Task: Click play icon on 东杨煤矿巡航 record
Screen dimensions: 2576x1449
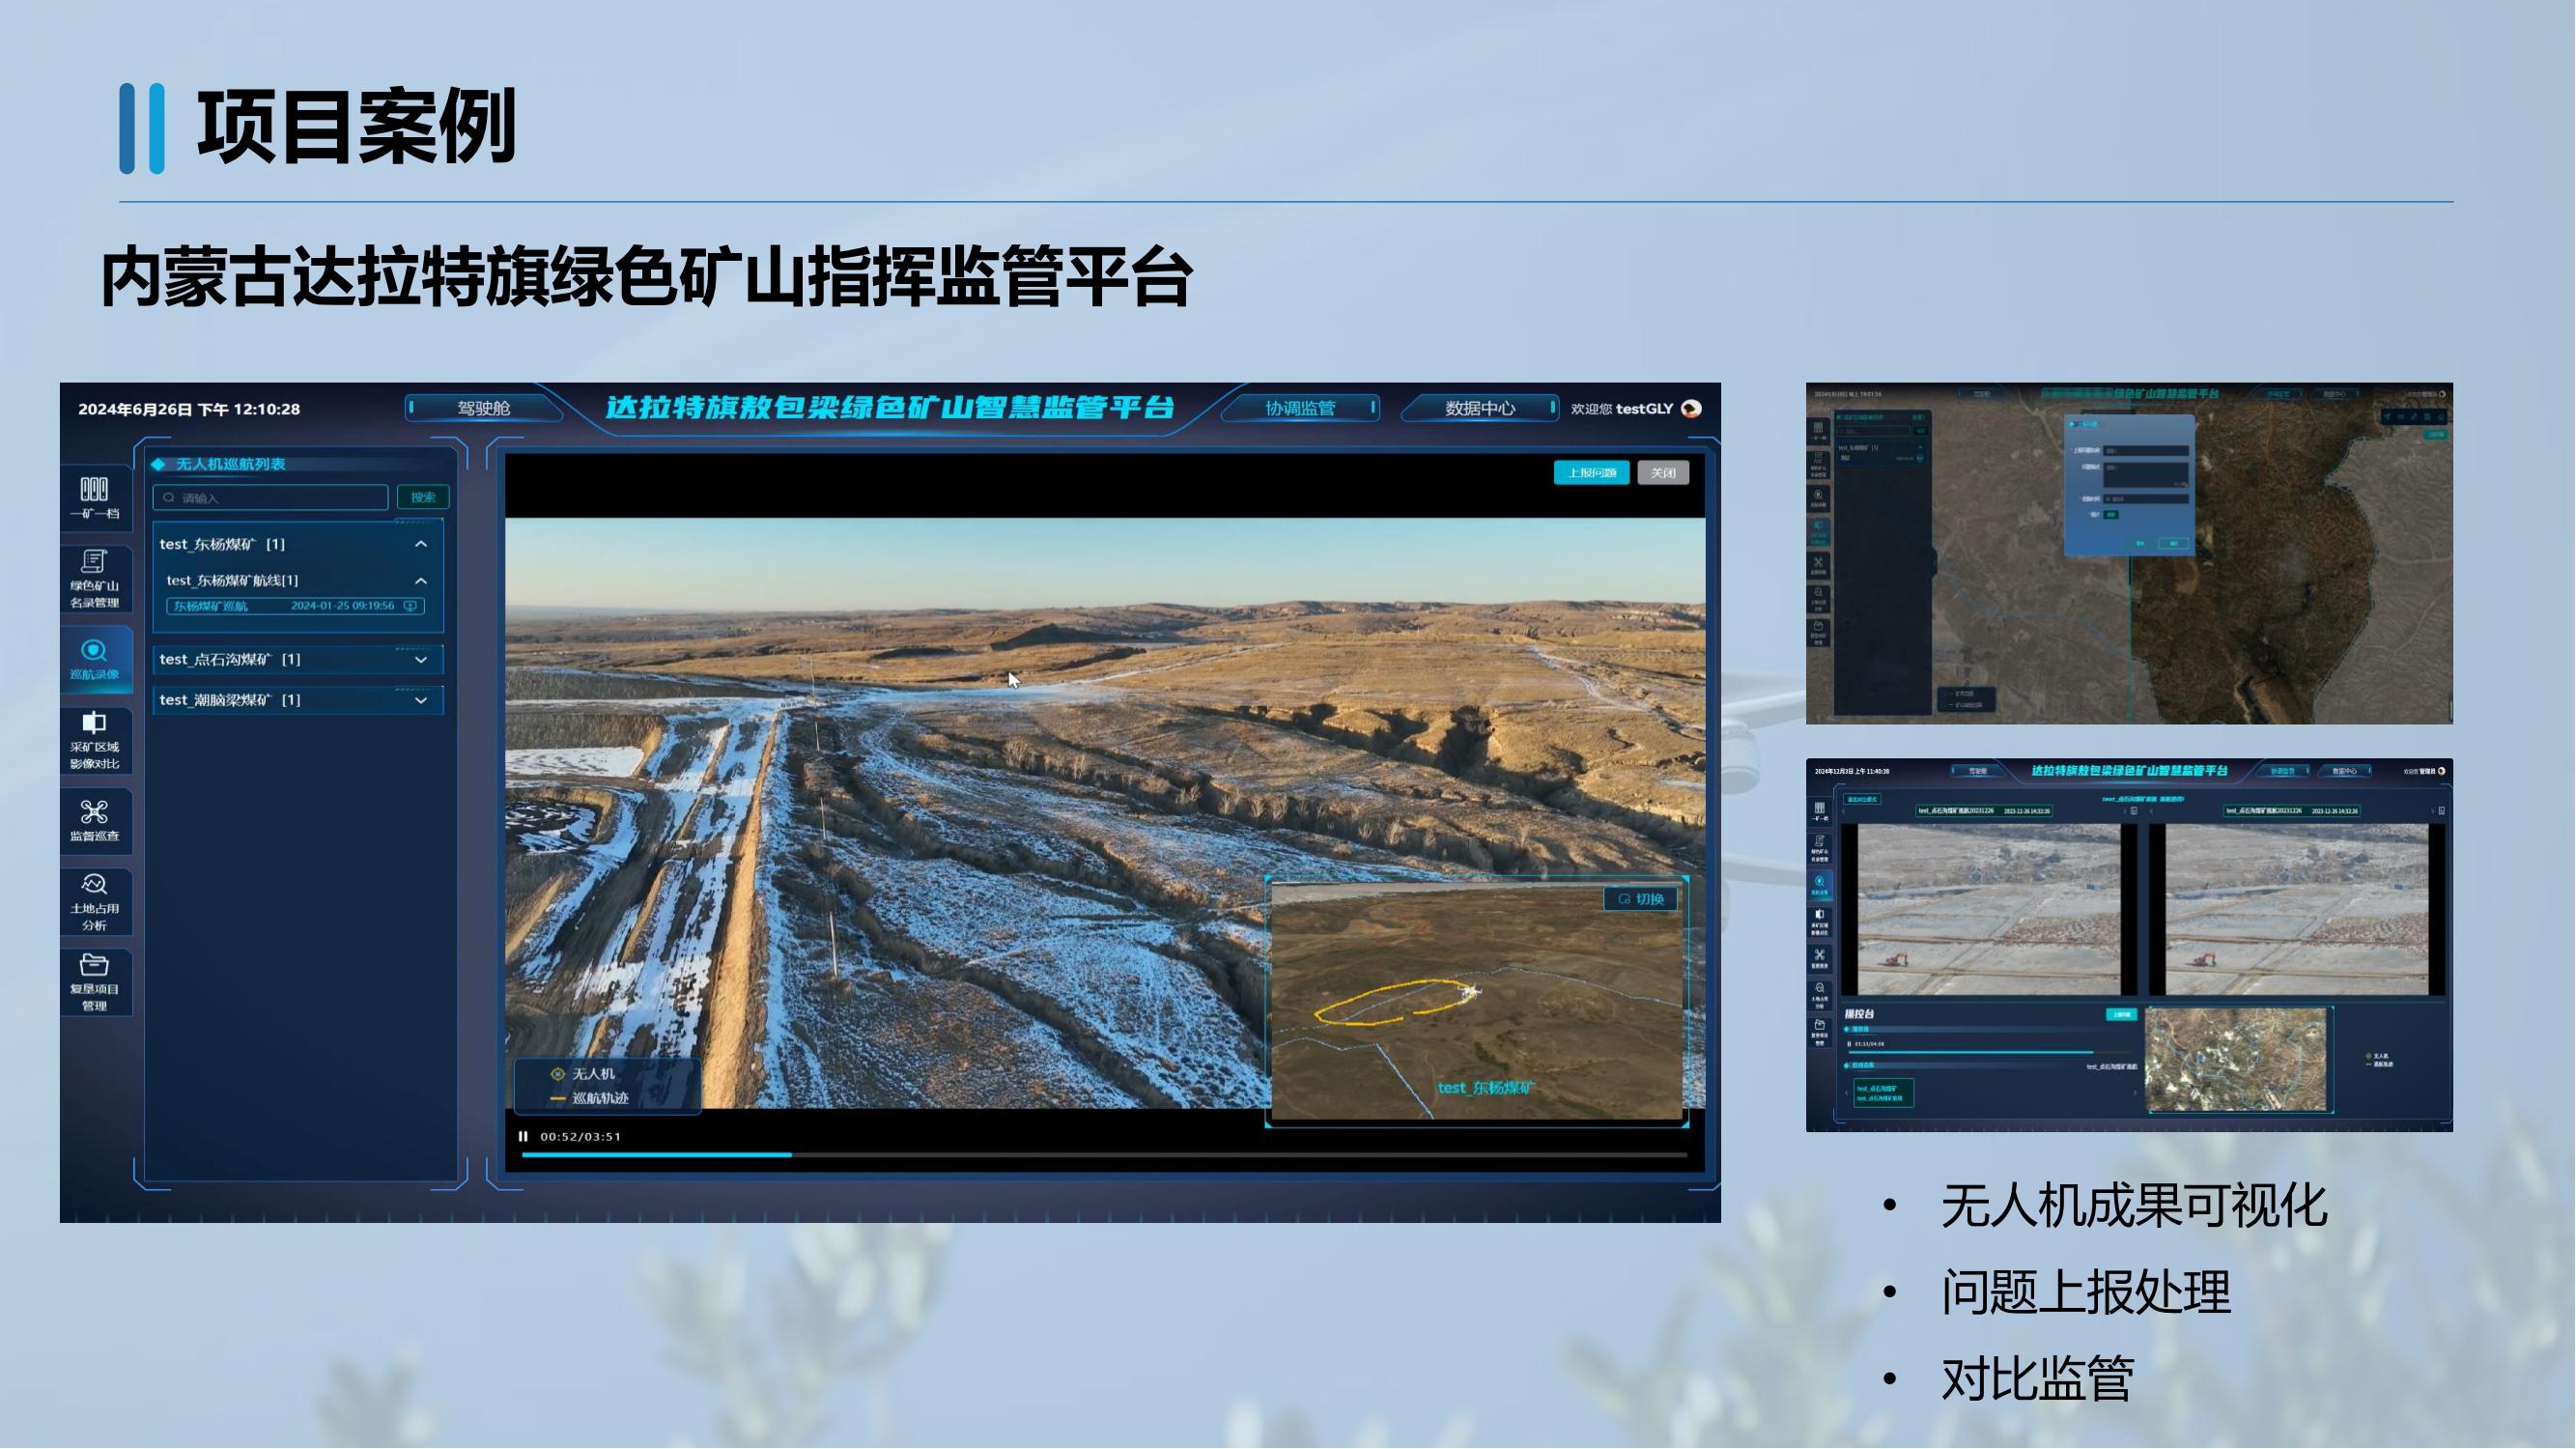Action: click(410, 606)
